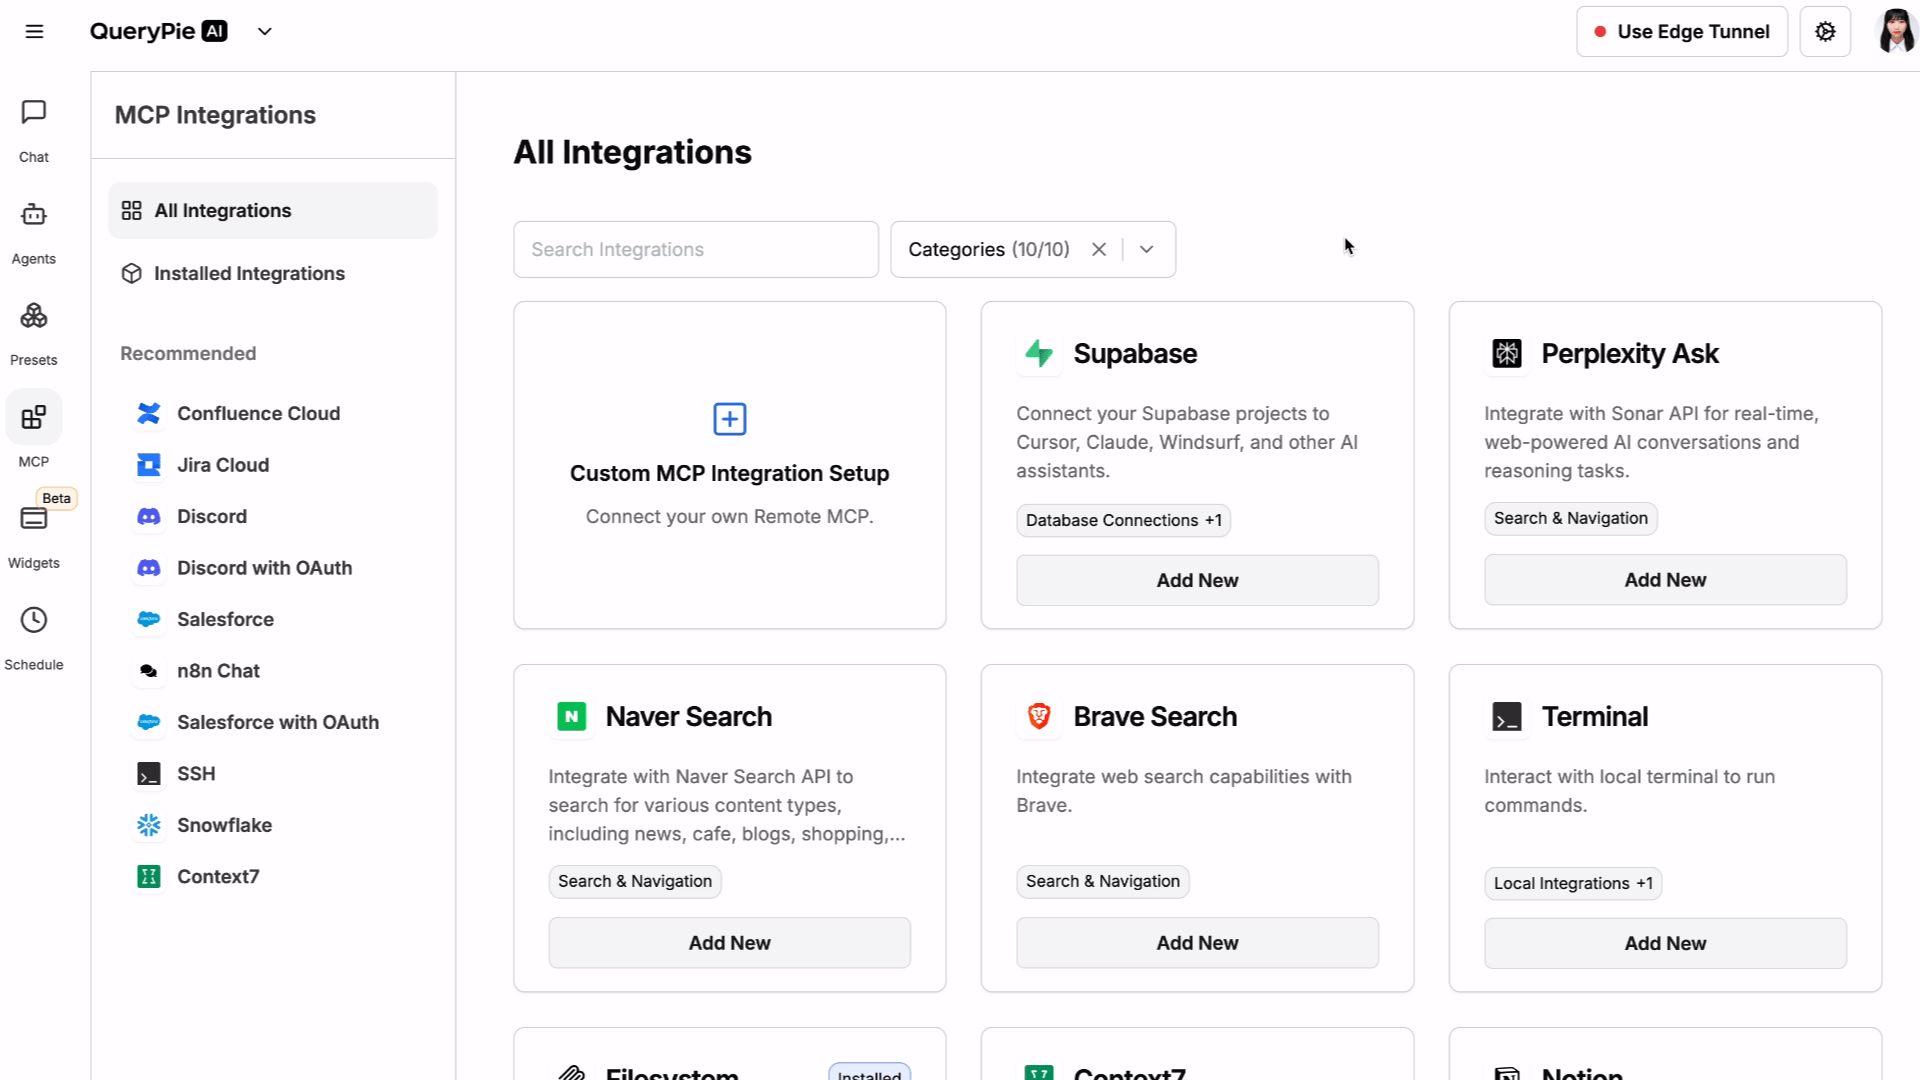Open the Agents robot icon

(x=34, y=215)
